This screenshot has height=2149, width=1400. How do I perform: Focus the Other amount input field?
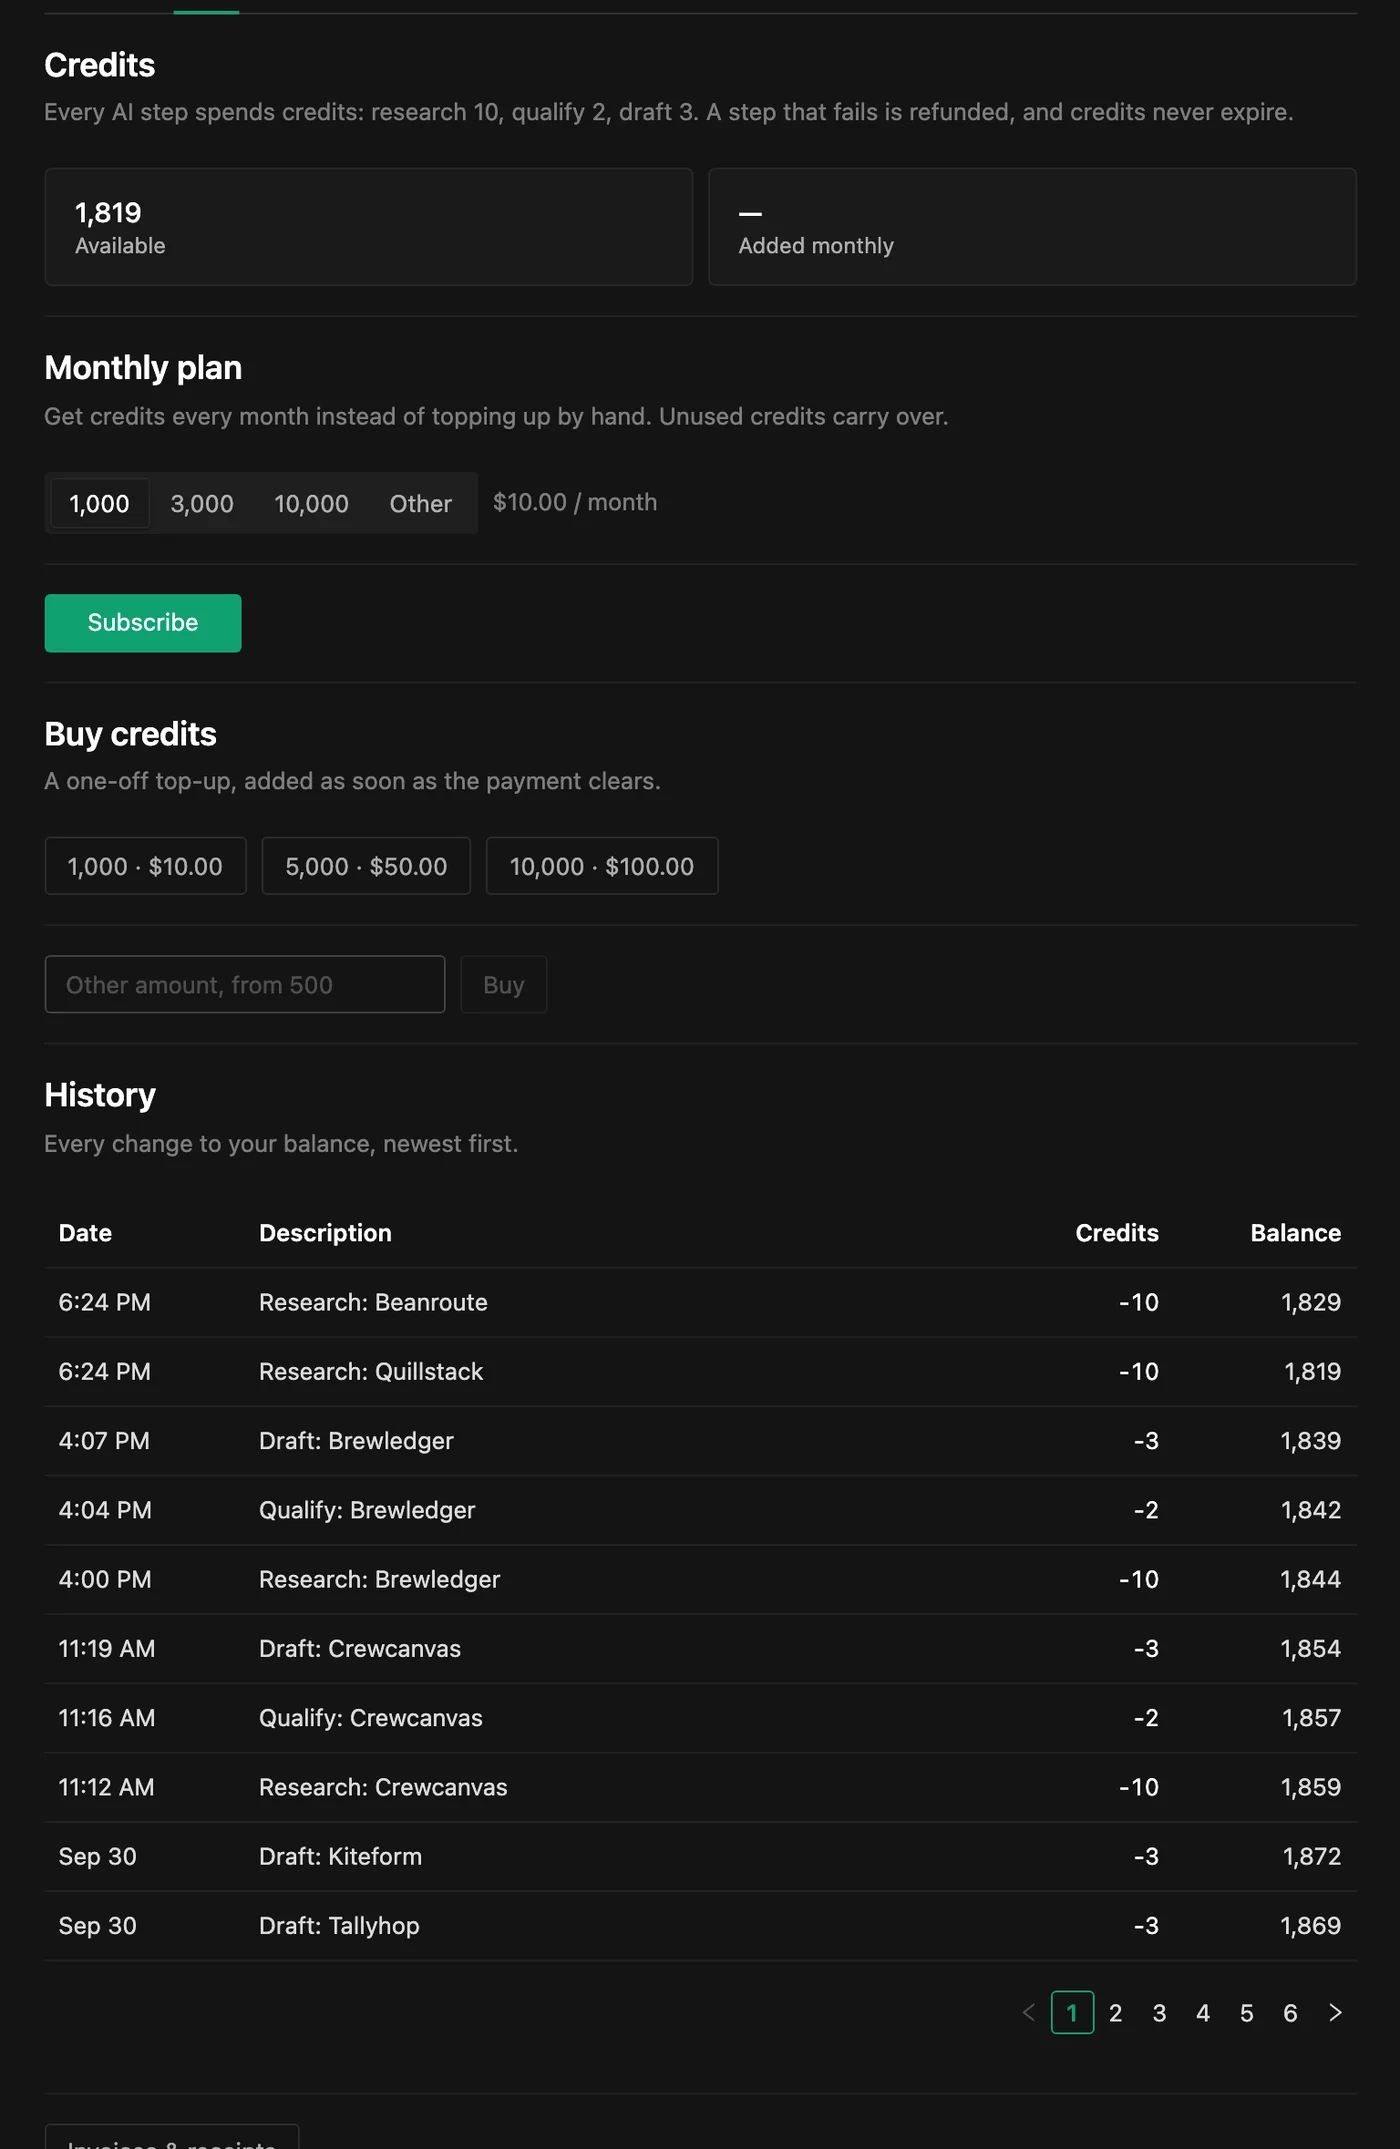tap(245, 984)
